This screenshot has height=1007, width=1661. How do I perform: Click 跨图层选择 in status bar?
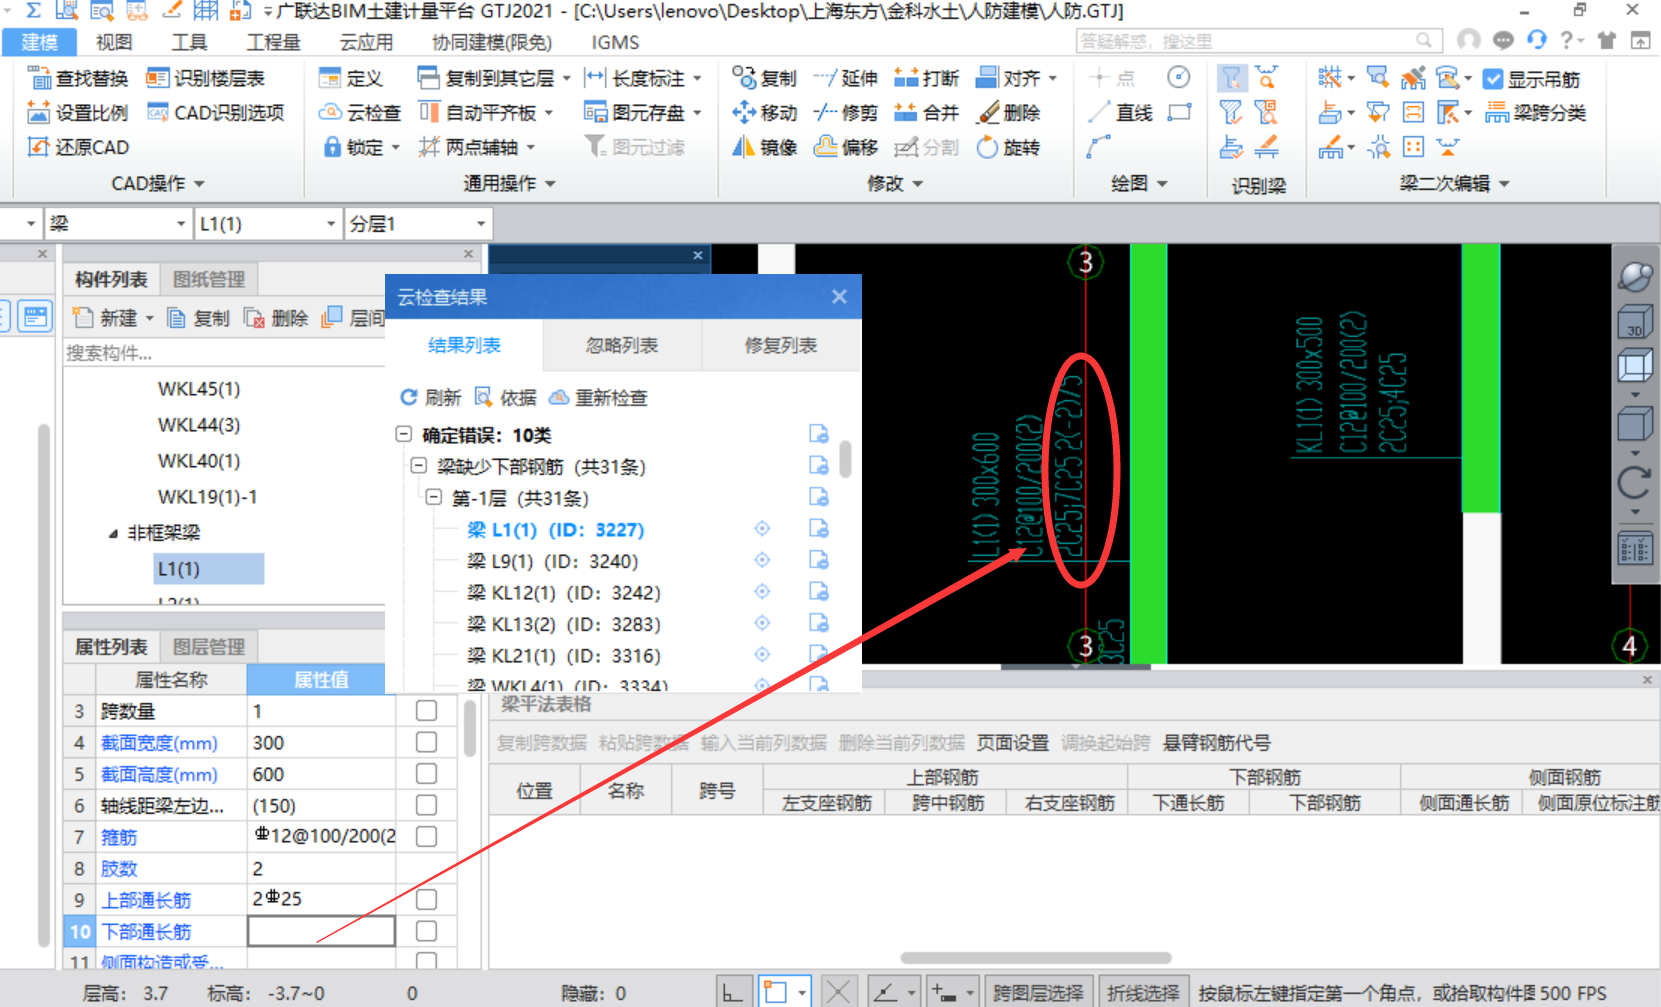click(1038, 992)
